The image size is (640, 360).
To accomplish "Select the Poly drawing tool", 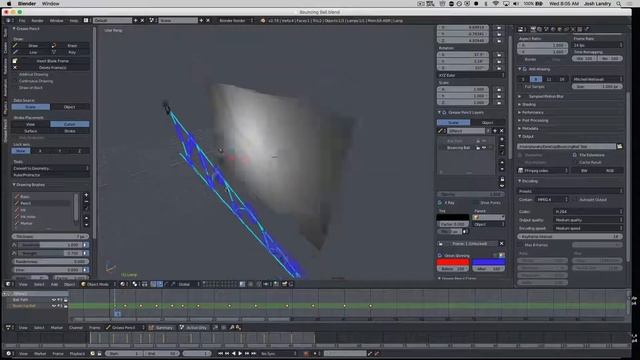I will click(x=70, y=52).
